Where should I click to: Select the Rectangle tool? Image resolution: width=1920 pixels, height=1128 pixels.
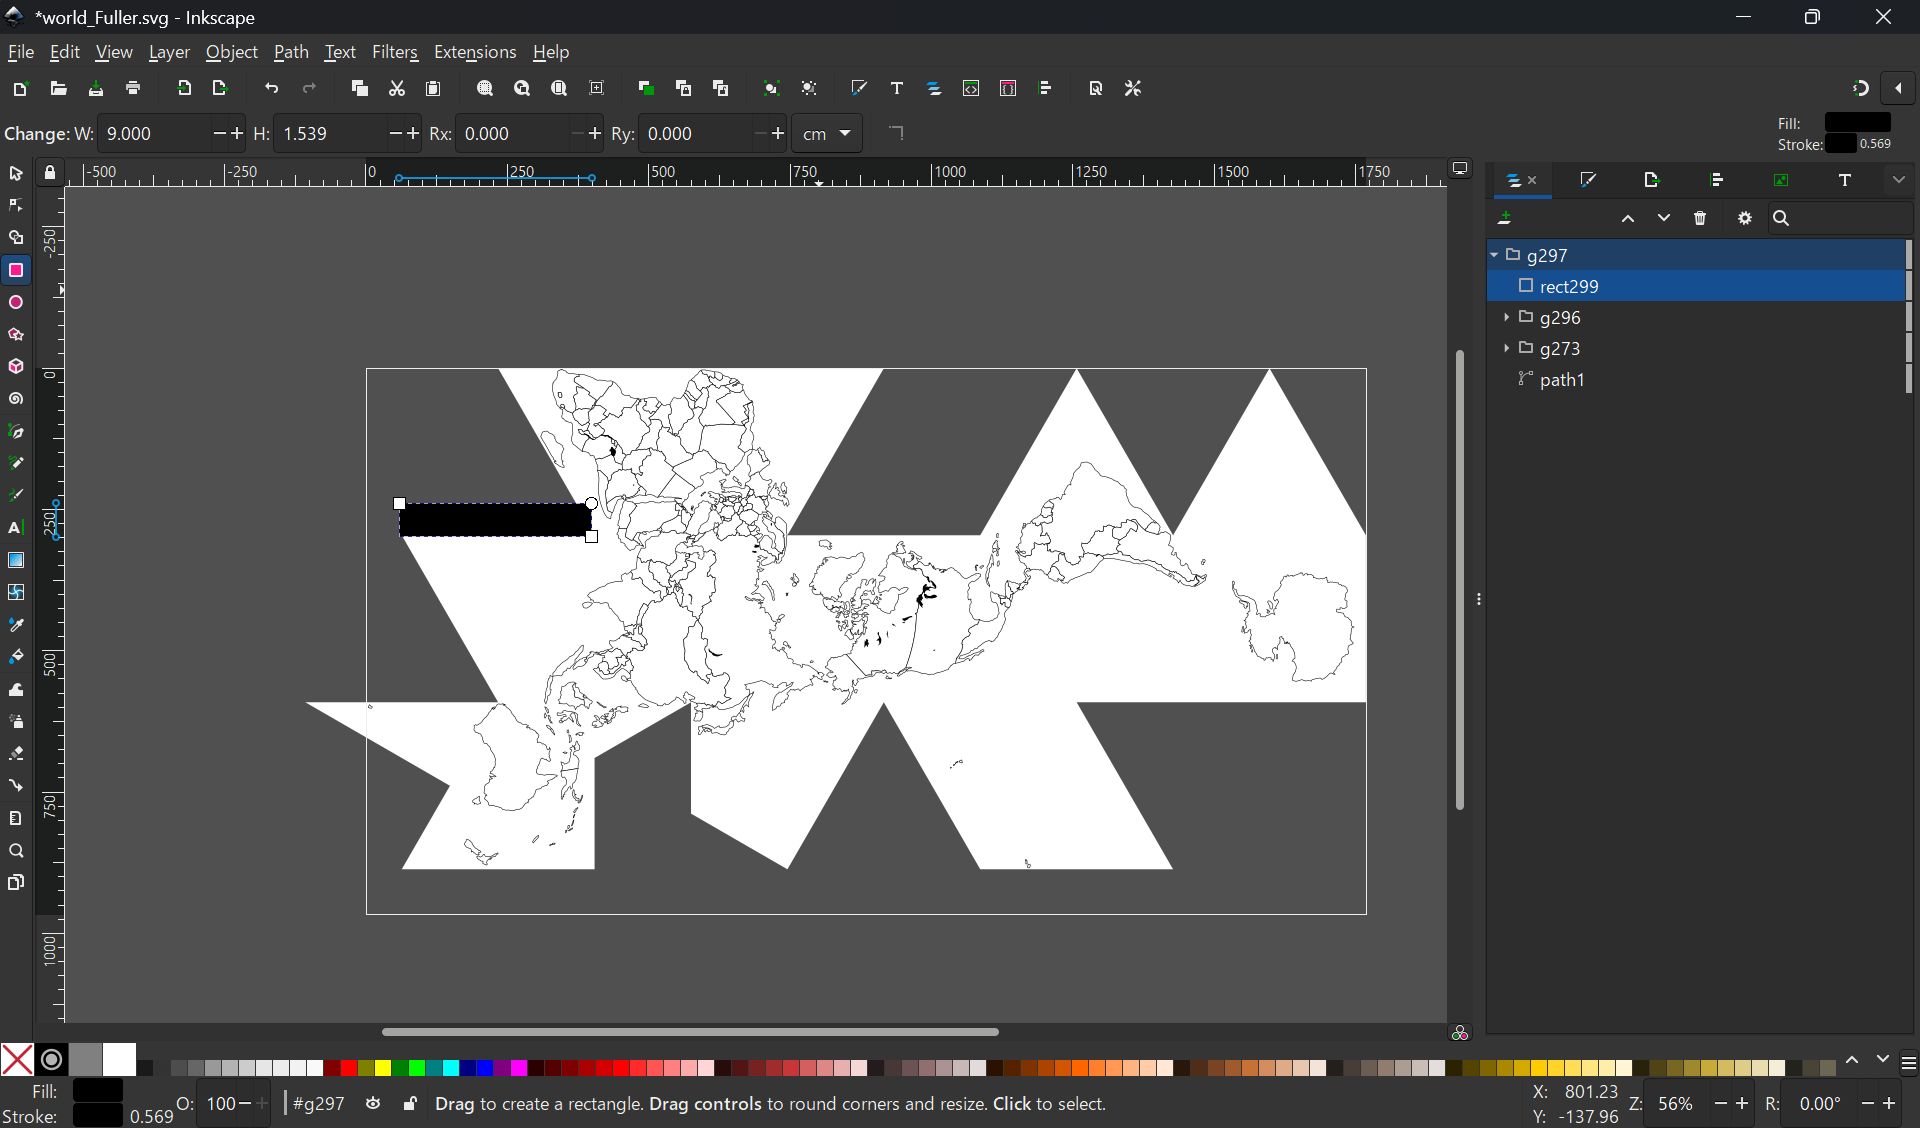(x=16, y=270)
